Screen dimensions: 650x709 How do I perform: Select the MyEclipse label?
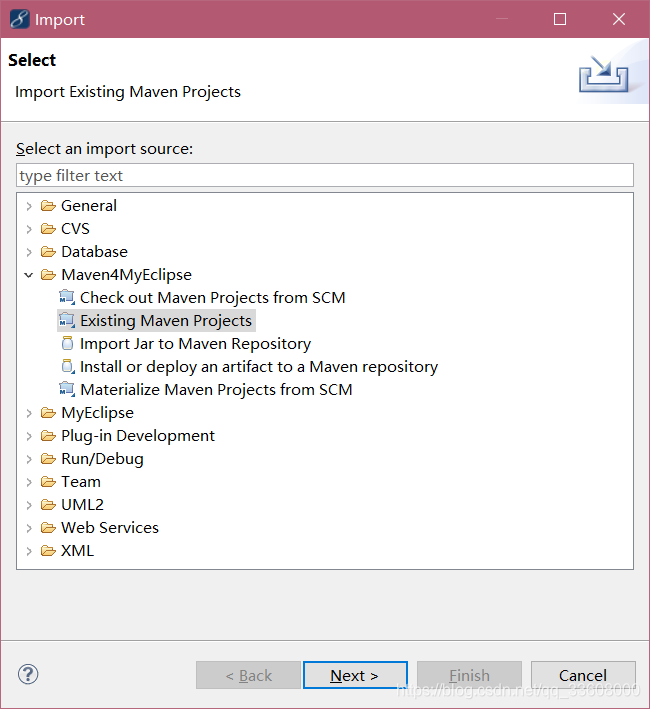click(x=98, y=413)
